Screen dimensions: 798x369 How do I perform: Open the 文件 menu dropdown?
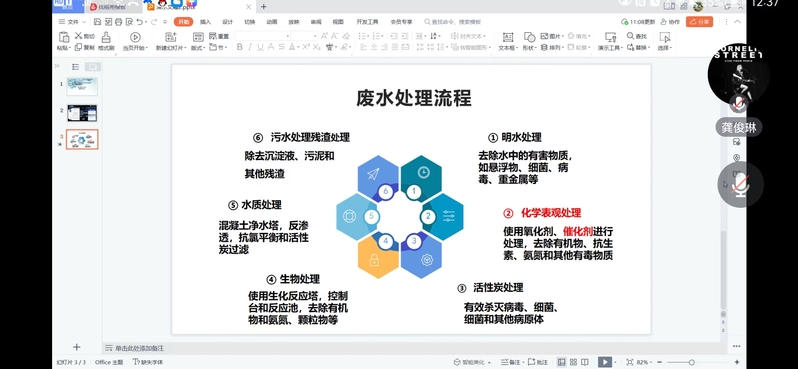(x=70, y=22)
